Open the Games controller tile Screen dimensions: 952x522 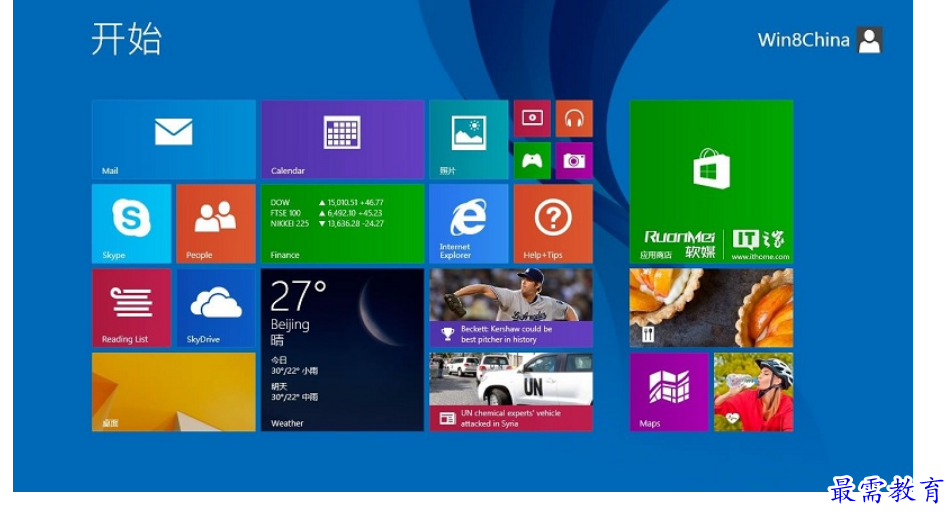coord(532,161)
